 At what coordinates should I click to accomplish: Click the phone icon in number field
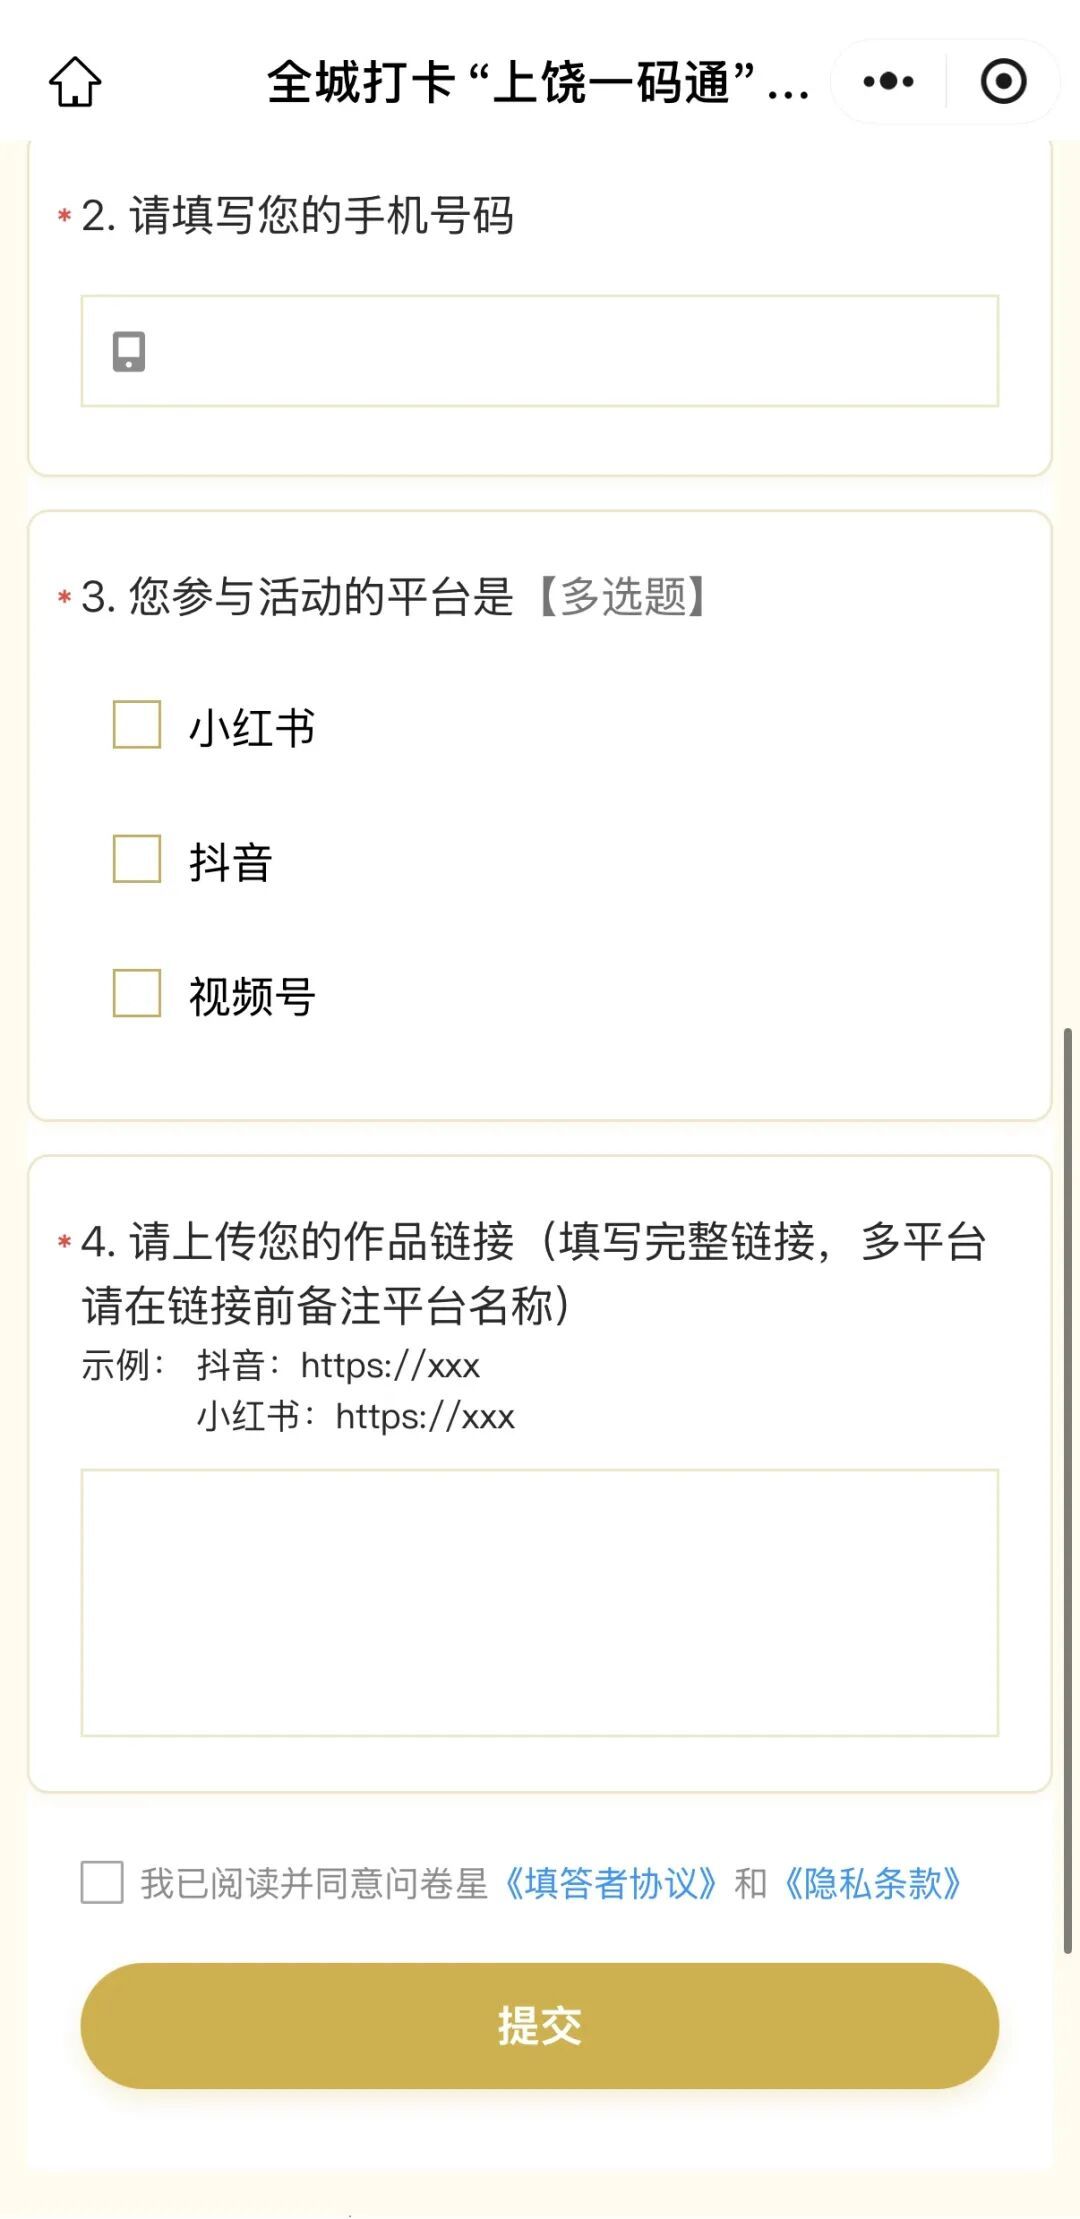(x=129, y=351)
